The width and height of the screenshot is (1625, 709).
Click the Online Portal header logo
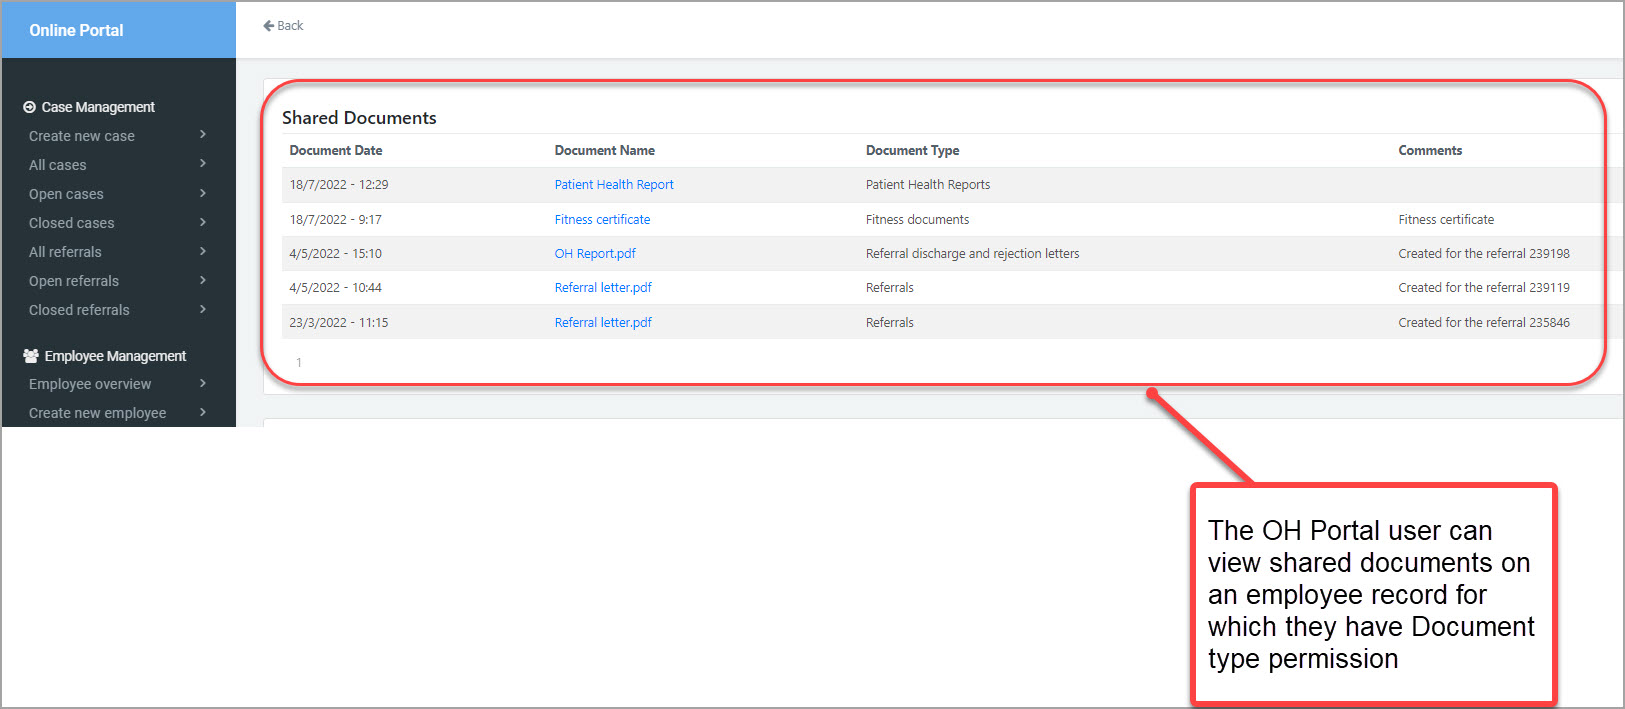(x=76, y=30)
